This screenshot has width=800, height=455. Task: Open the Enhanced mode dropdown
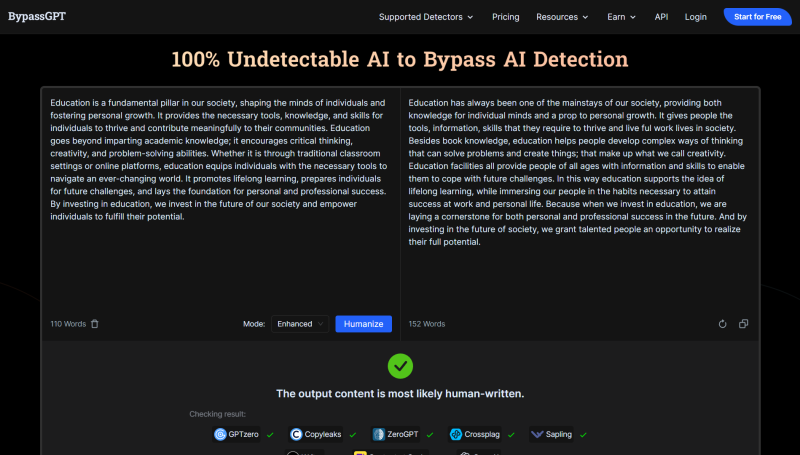(x=300, y=324)
